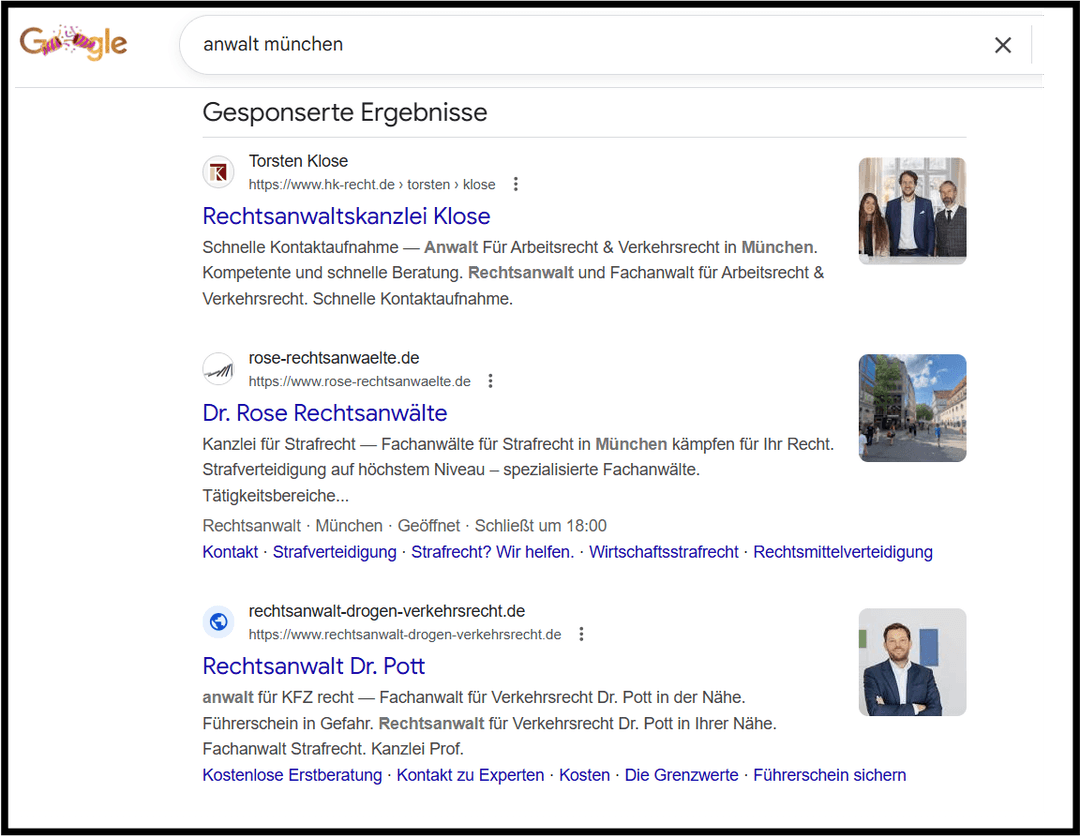The height and width of the screenshot is (836, 1080).
Task: Open the three-dot menu beside the Dr. Rose result
Action: (x=490, y=380)
